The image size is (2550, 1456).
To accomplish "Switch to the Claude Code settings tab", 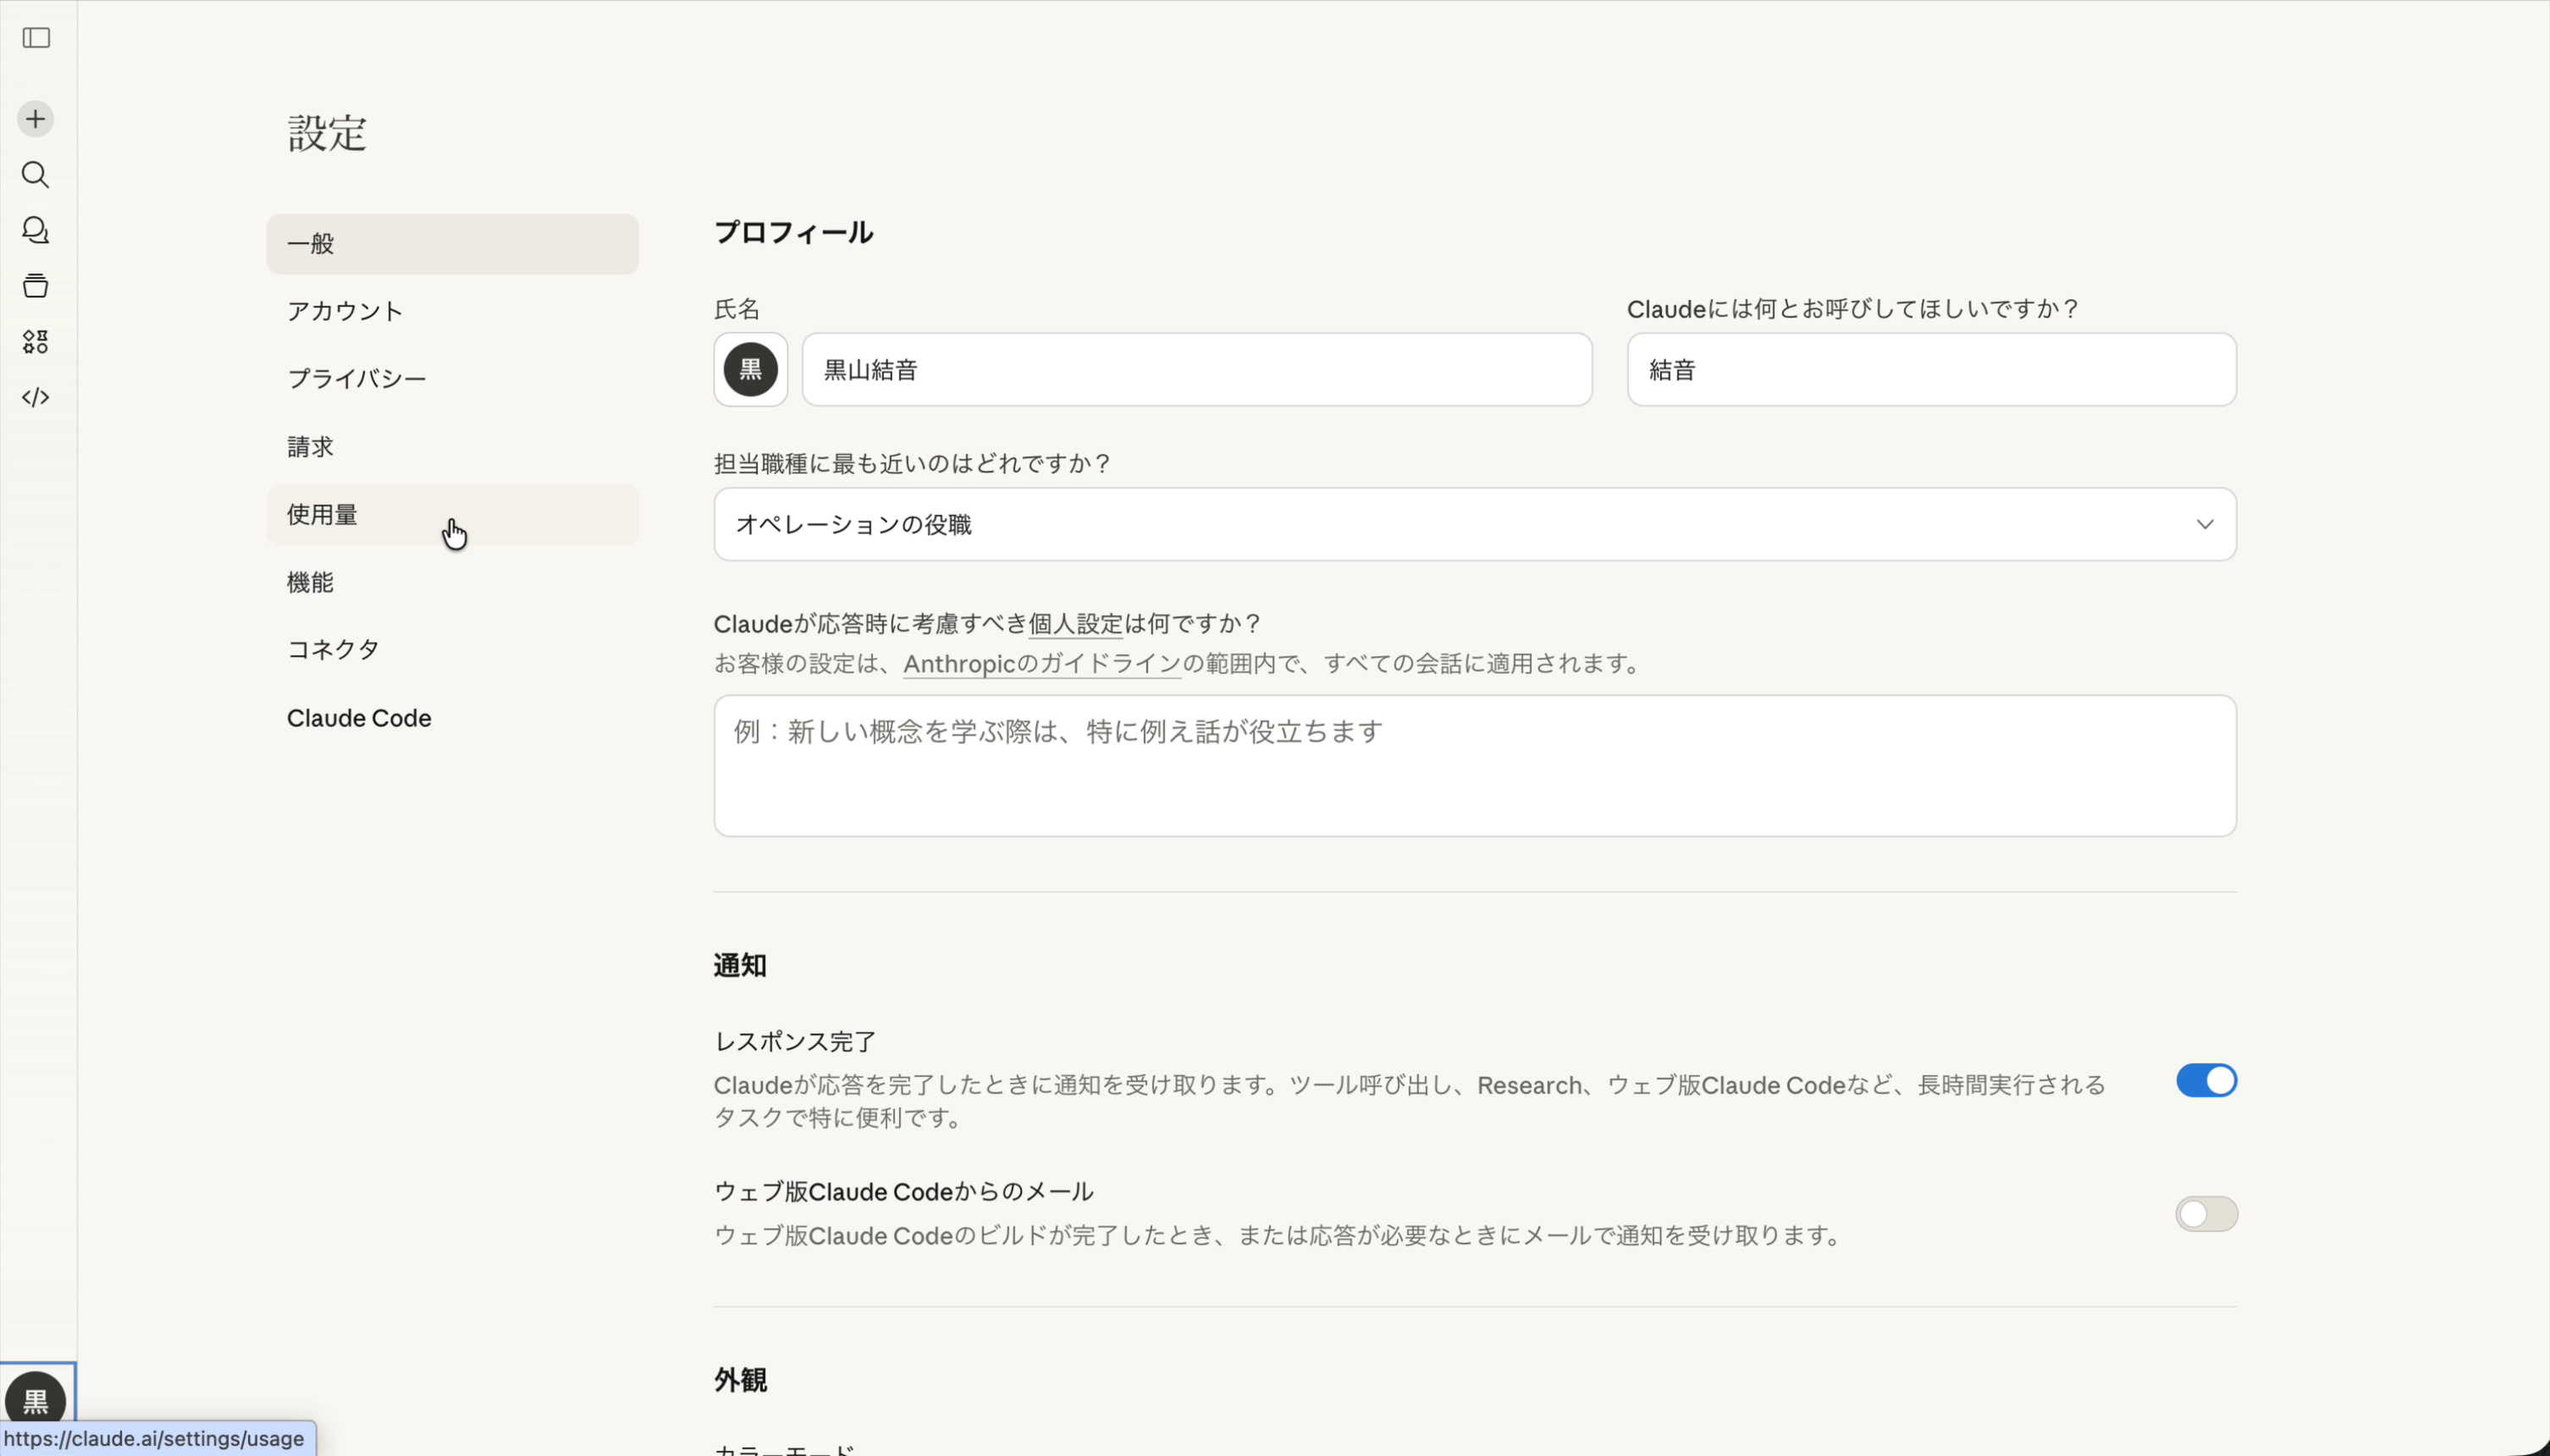I will (358, 717).
